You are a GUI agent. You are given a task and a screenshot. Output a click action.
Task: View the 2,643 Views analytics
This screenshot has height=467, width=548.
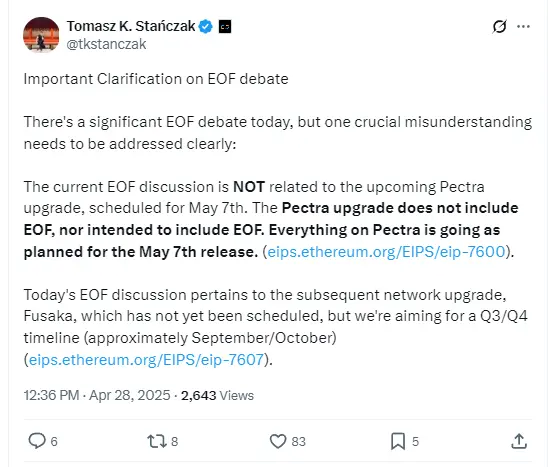[217, 395]
